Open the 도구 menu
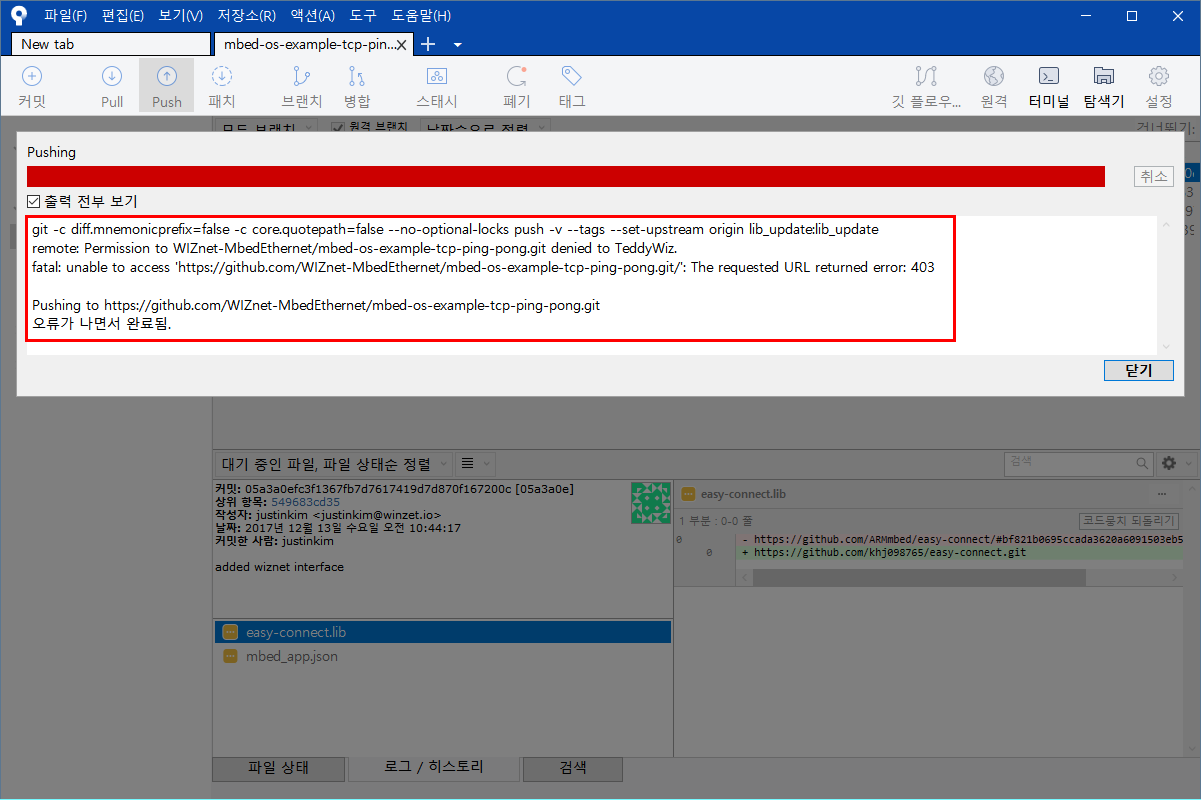Image resolution: width=1201 pixels, height=800 pixels. [x=362, y=15]
